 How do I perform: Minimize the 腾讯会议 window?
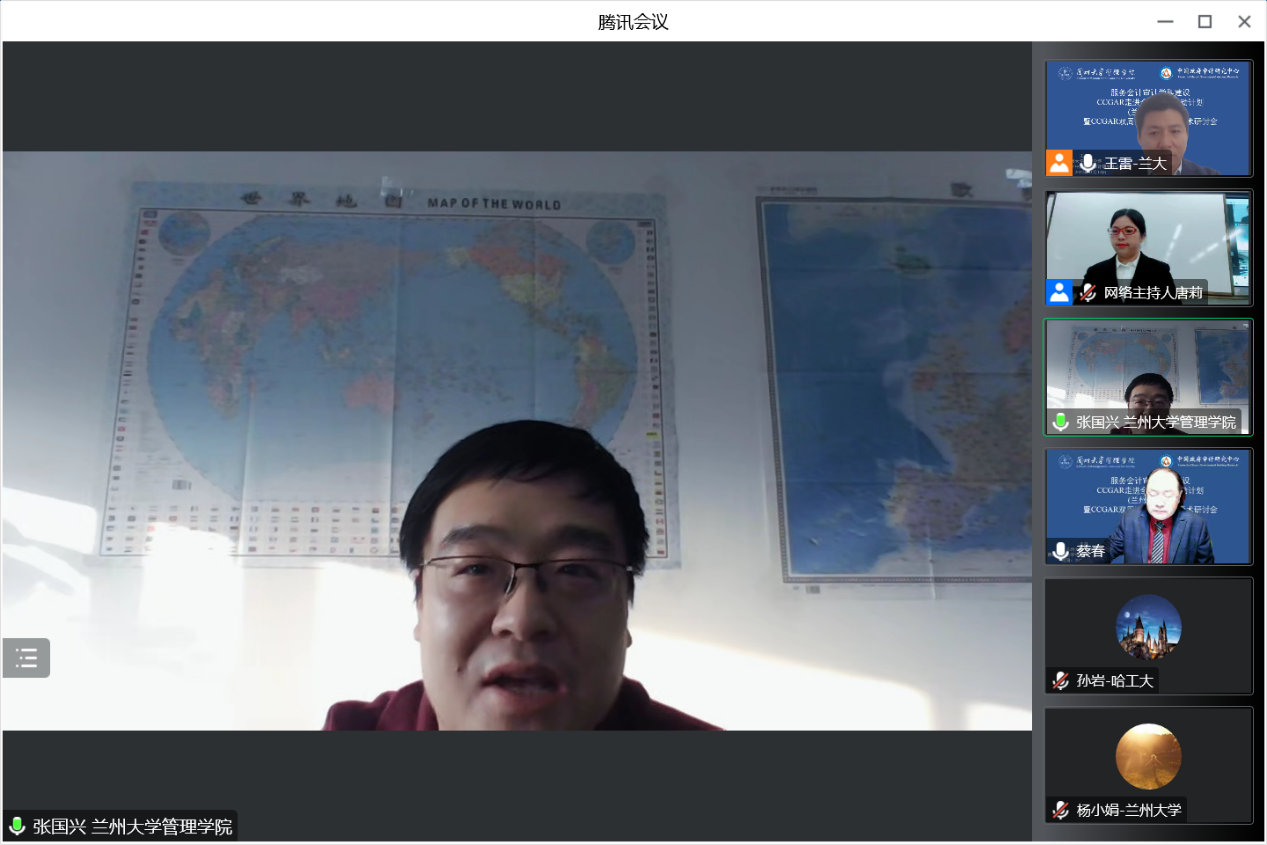(1165, 21)
